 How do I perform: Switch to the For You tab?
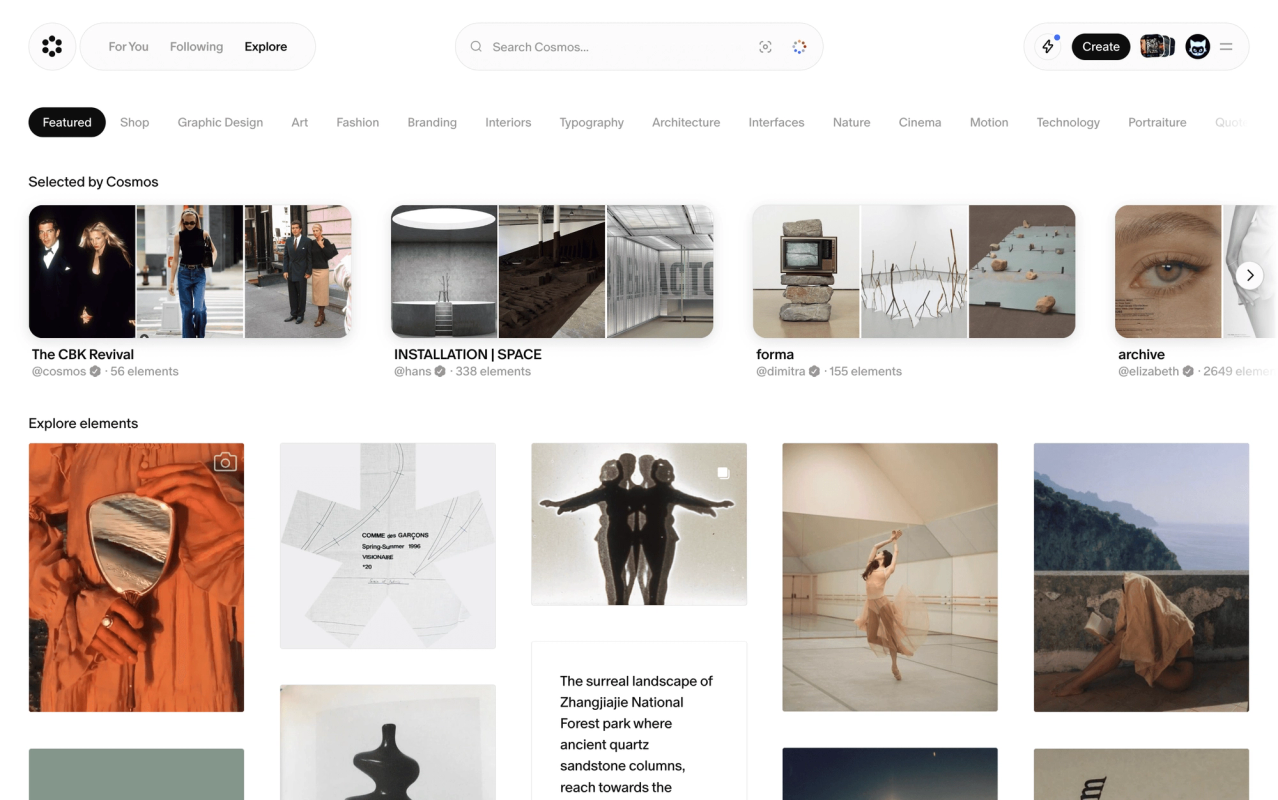(128, 47)
